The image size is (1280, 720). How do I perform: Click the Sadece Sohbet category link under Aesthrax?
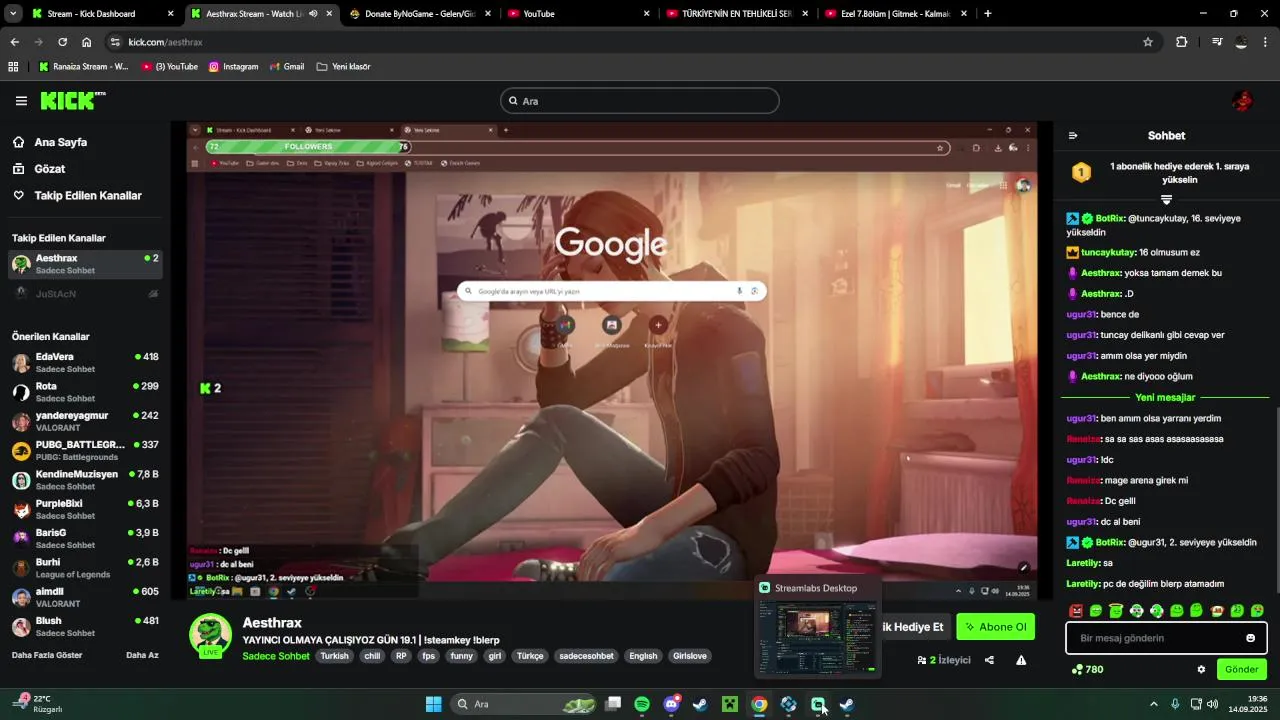tap(276, 656)
